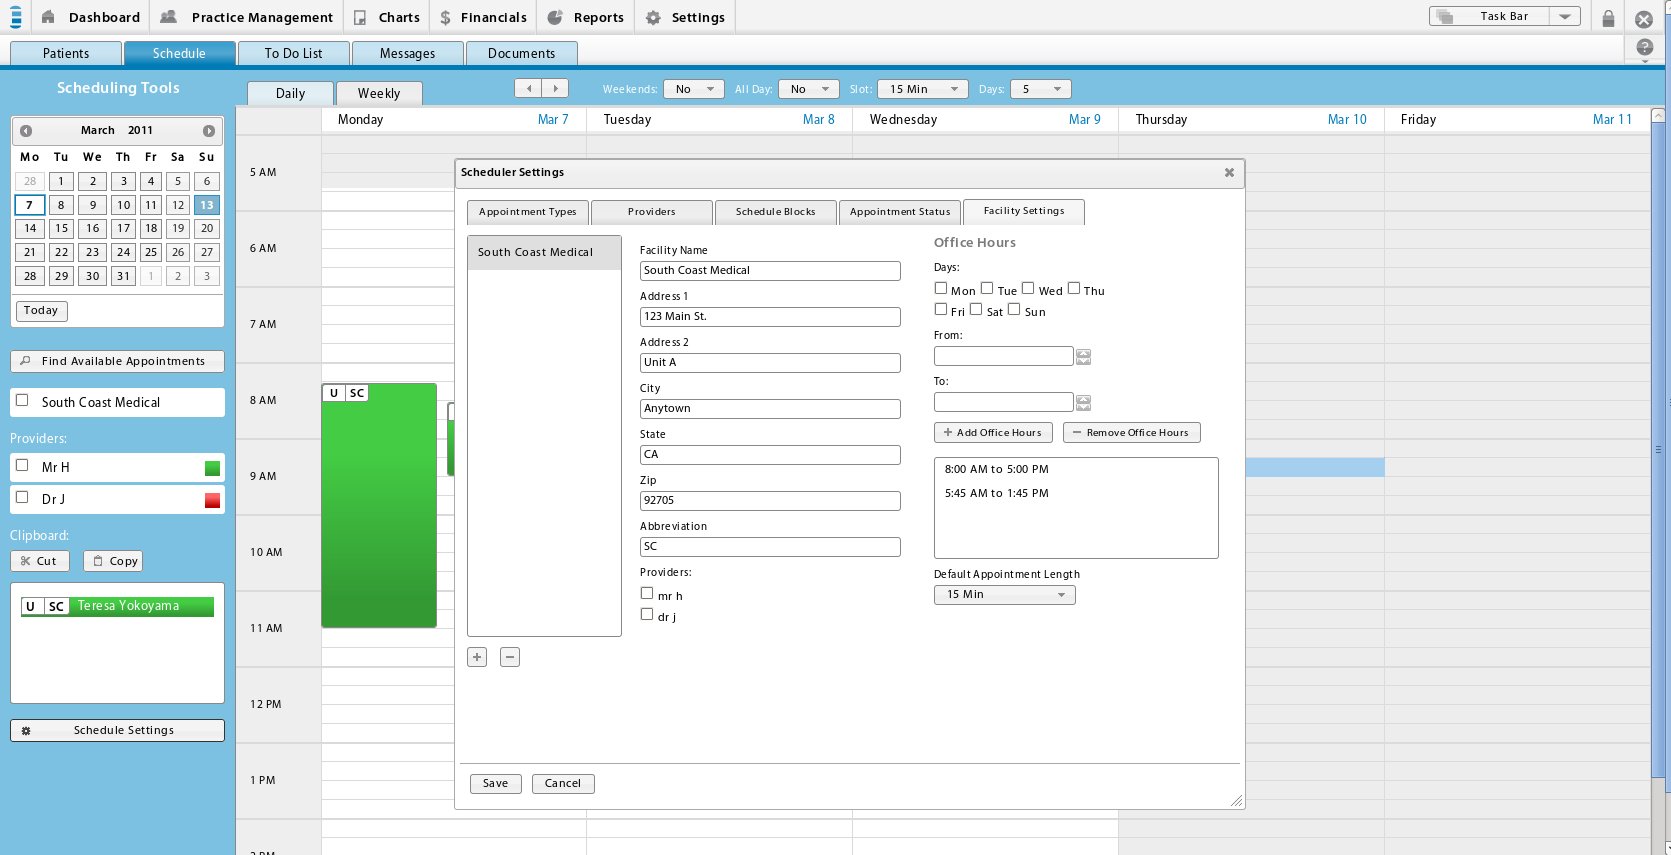The height and width of the screenshot is (855, 1671).
Task: Check the Dr J provider filter
Action: click(x=22, y=497)
